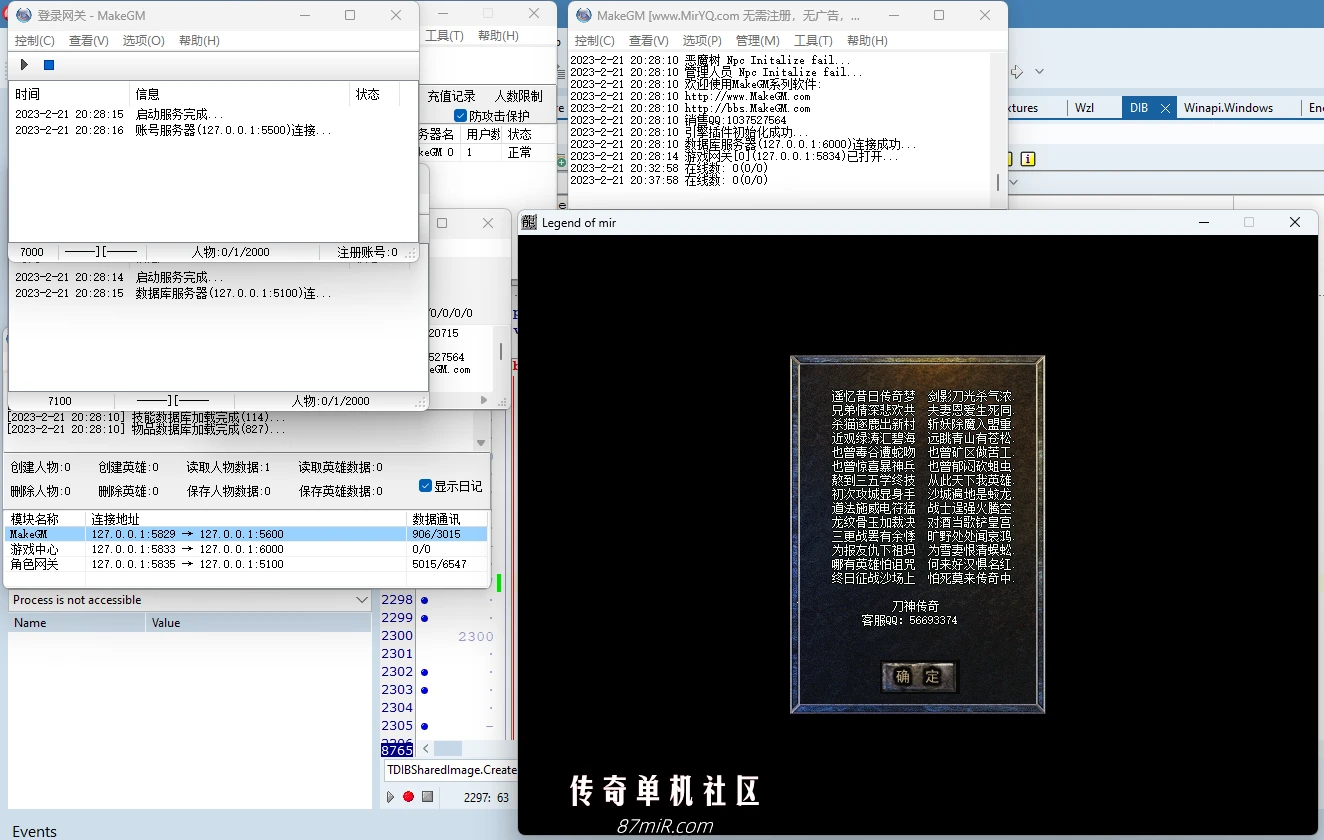The width and height of the screenshot is (1324, 840).
Task: Switch to Winapi.Windows editor tab
Action: [x=1228, y=108]
